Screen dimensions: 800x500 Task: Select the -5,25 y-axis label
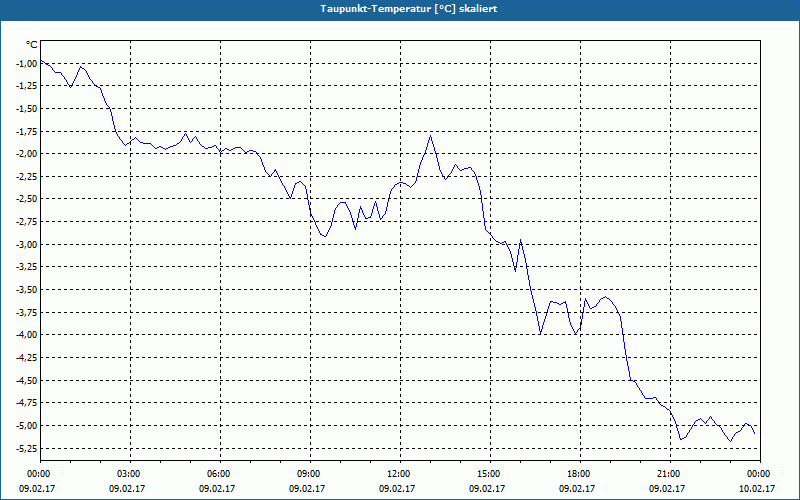click(27, 448)
